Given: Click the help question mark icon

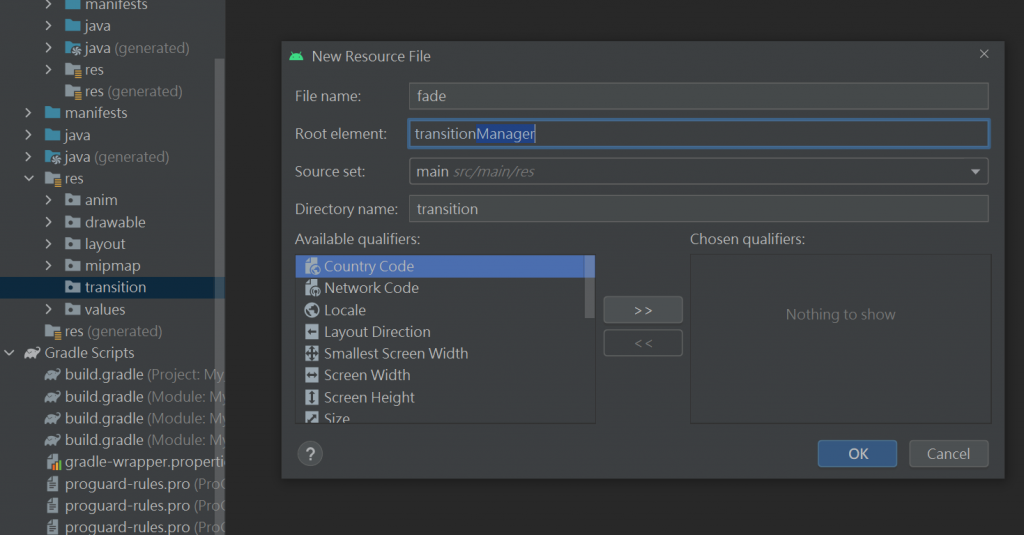Looking at the screenshot, I should pyautogui.click(x=309, y=453).
